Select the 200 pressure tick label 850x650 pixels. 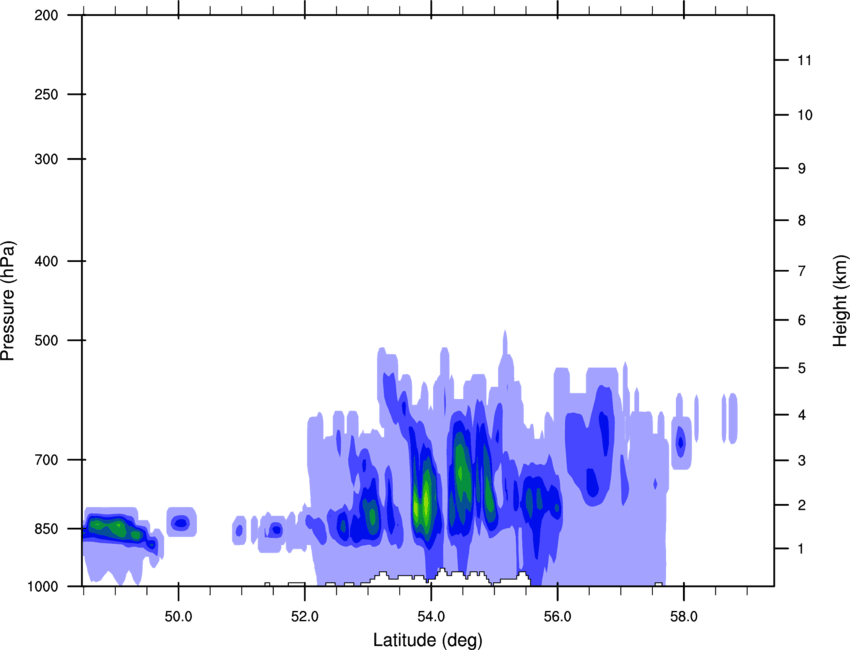(46, 15)
